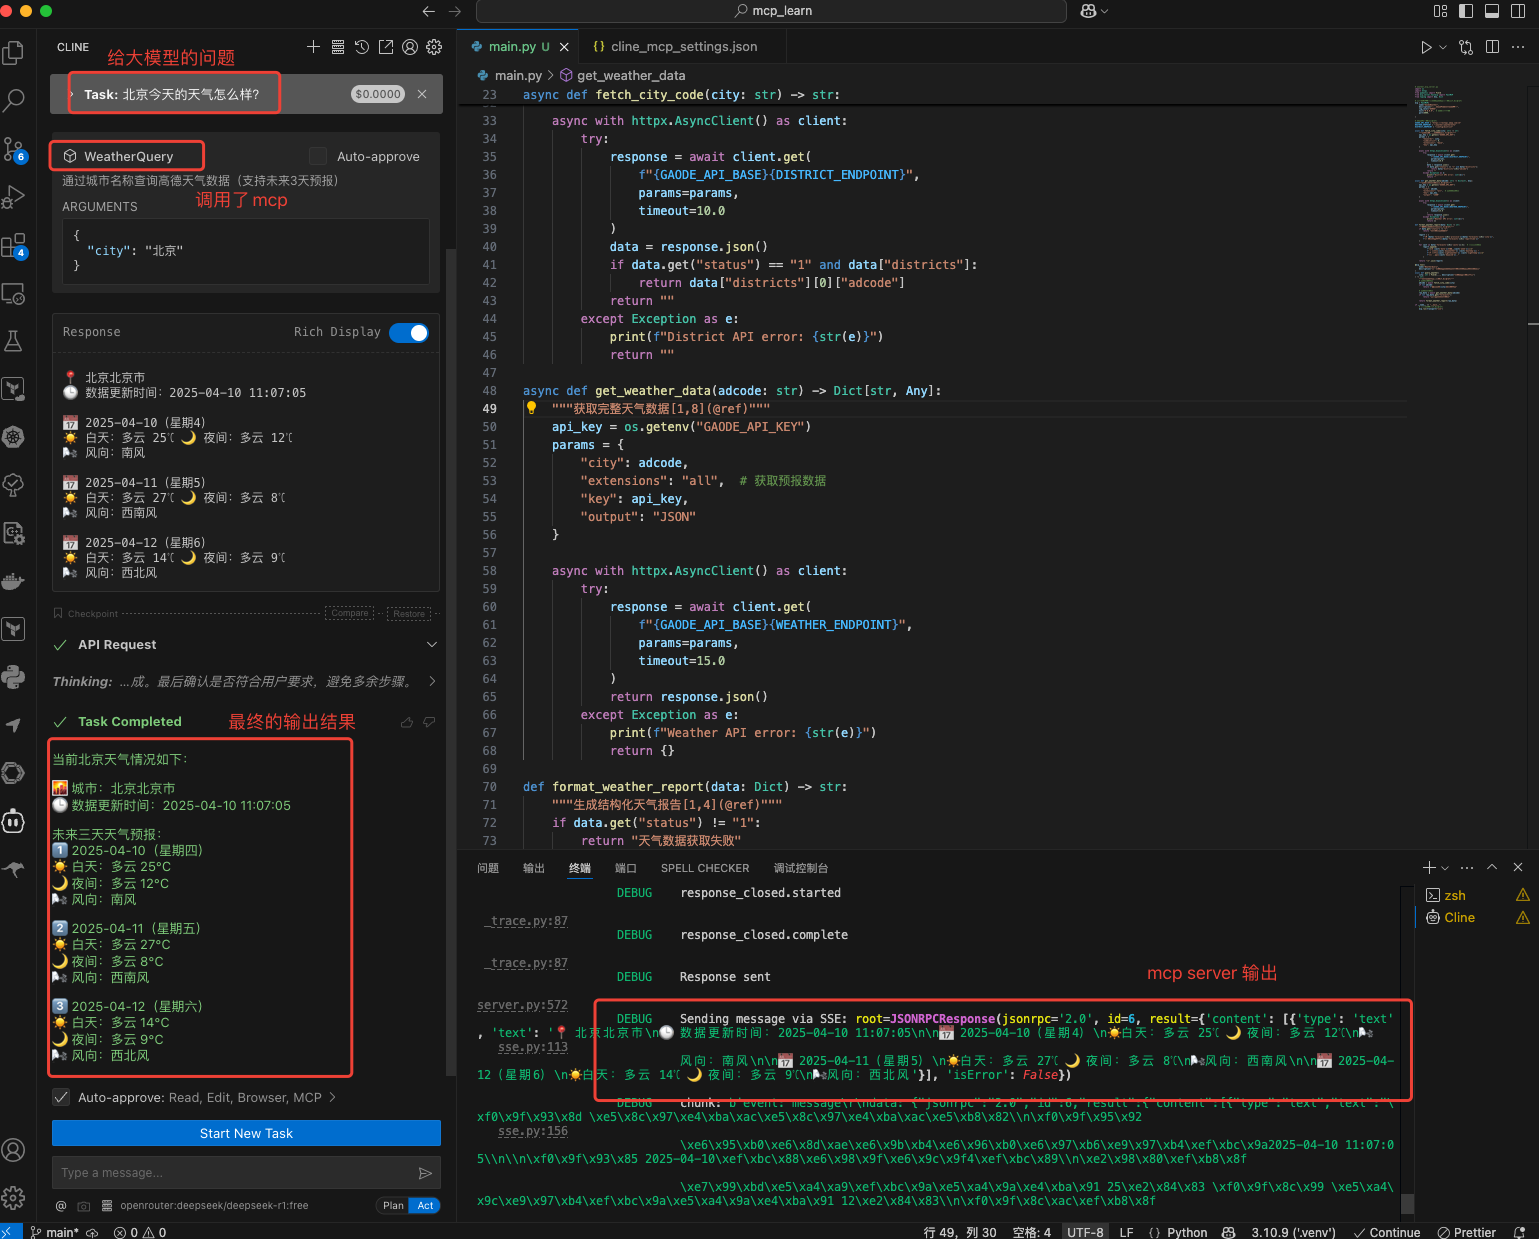Open the Explorer view in activity bar

[x=14, y=52]
